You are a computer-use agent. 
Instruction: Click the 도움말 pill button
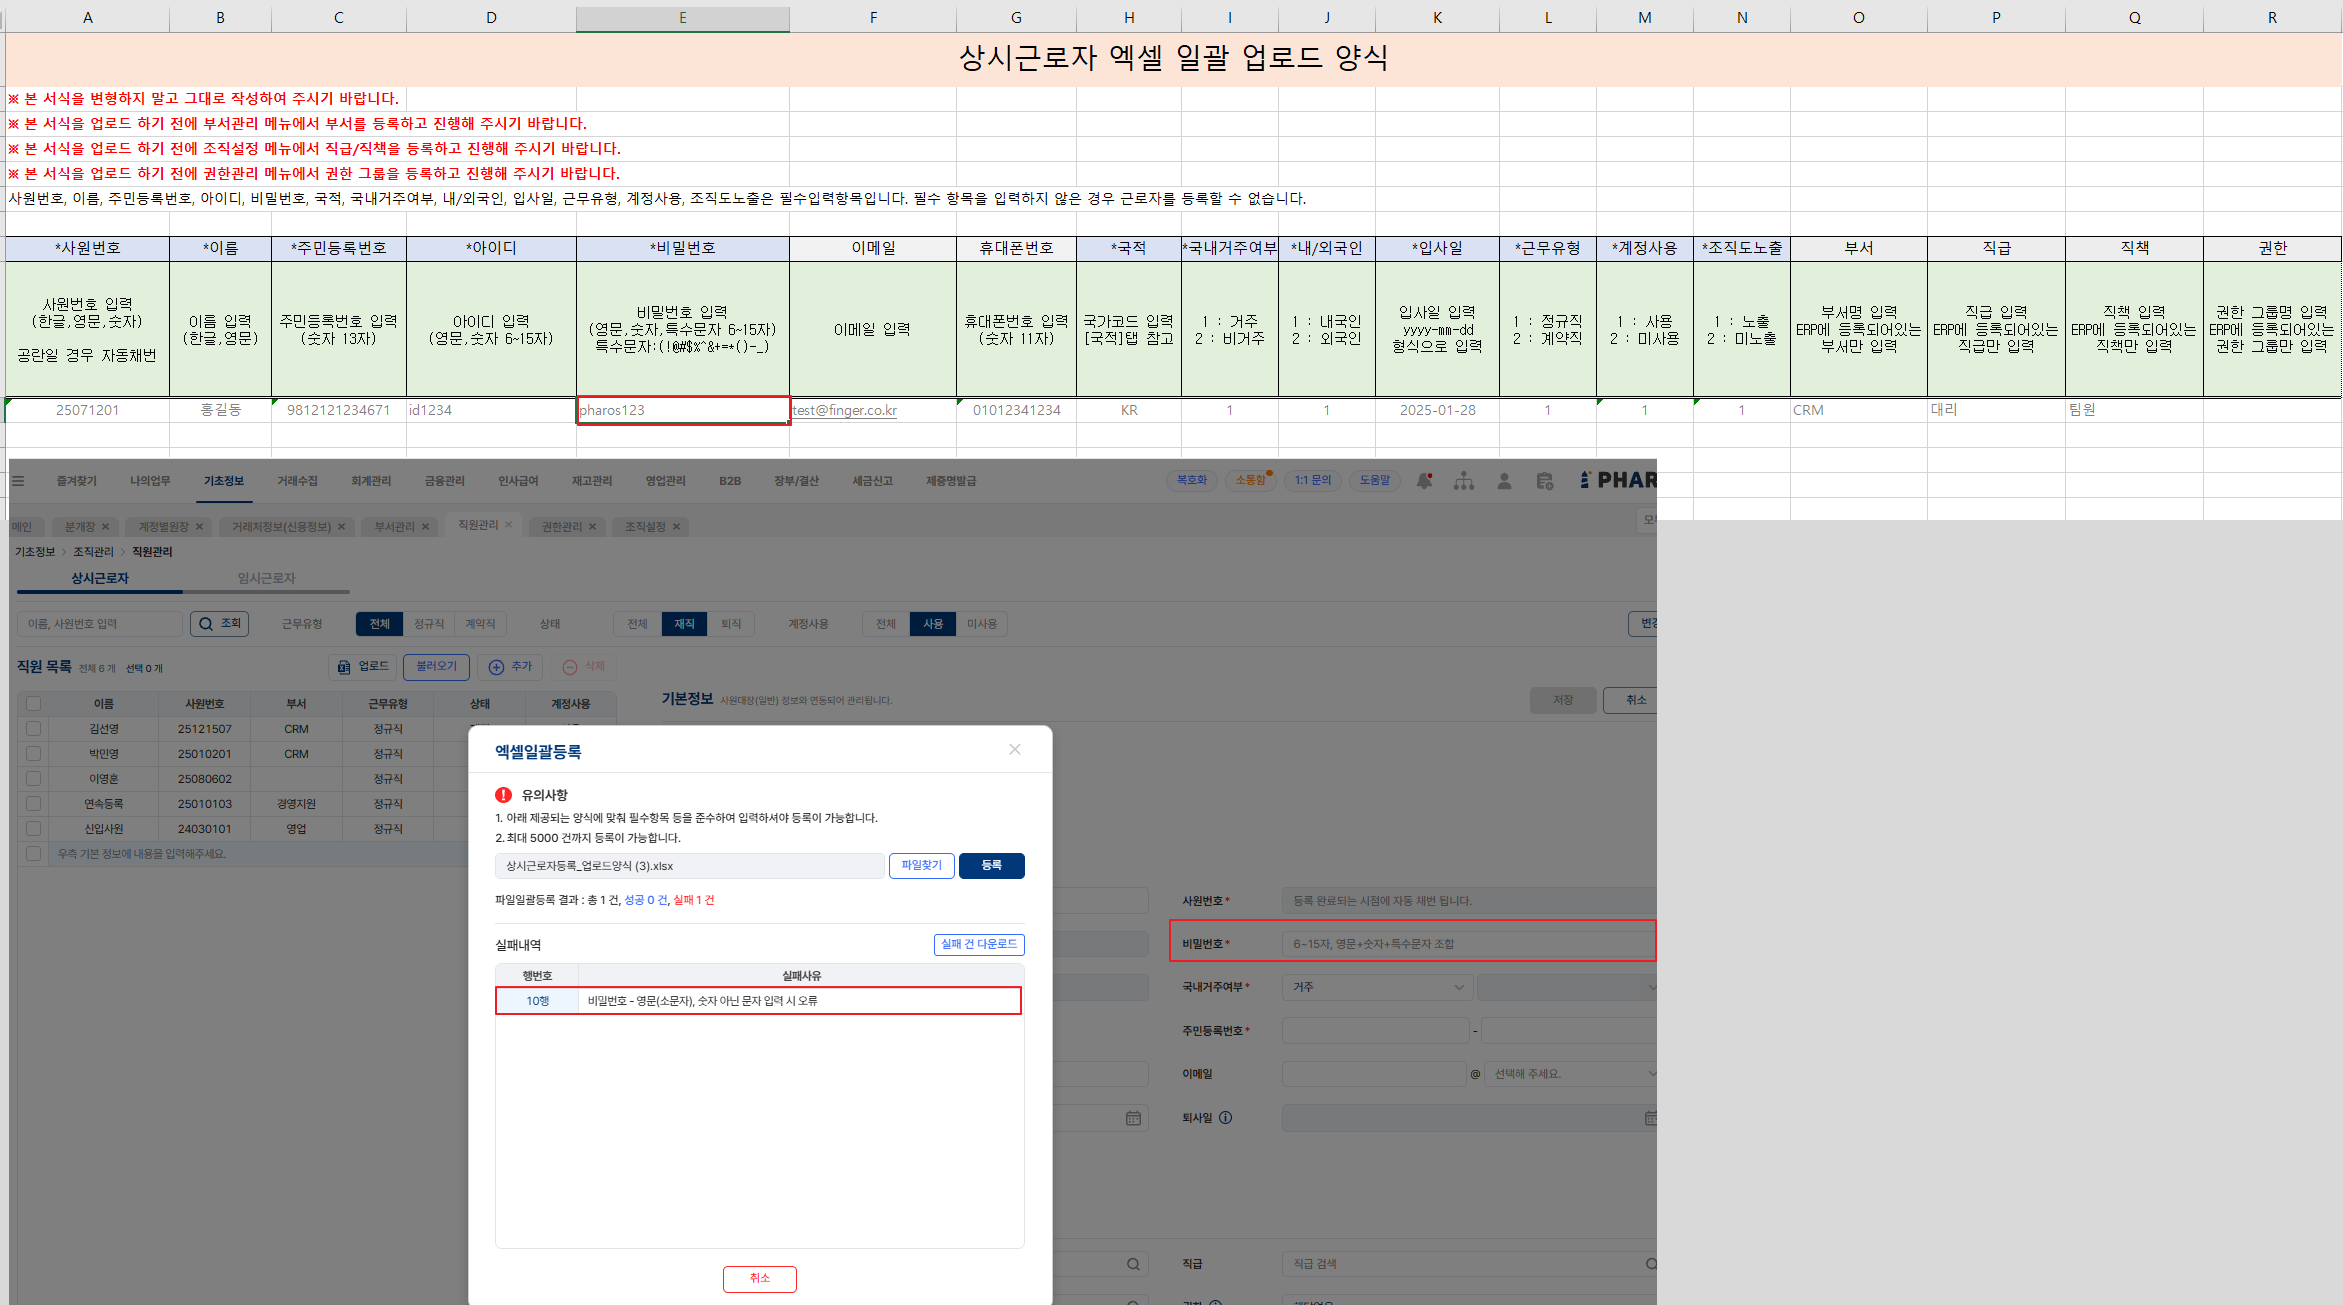(1374, 481)
